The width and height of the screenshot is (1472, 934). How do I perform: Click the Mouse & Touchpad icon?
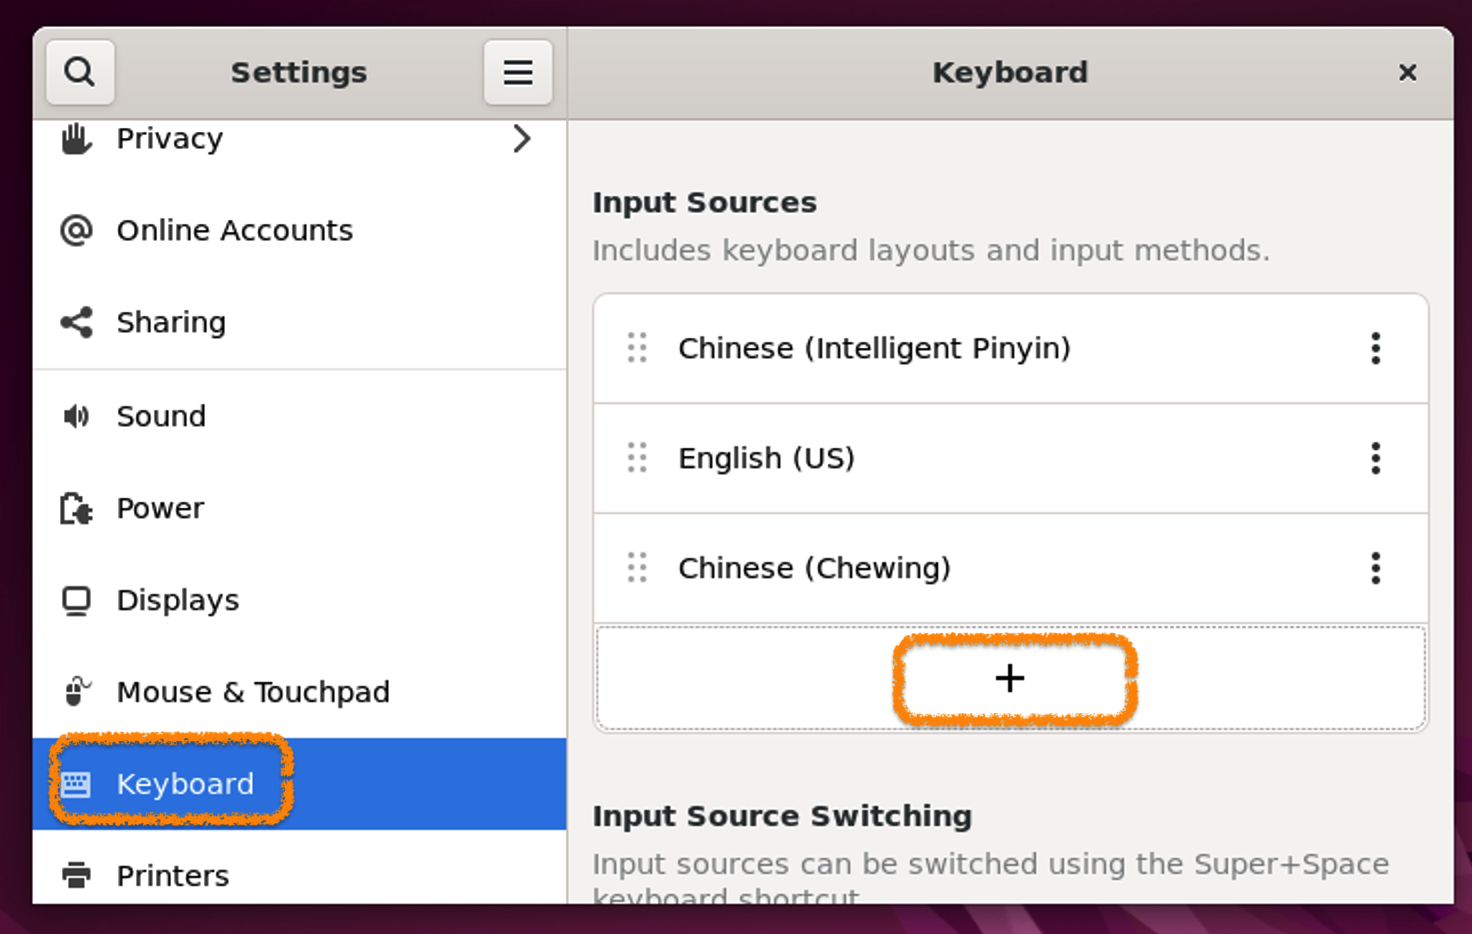[x=76, y=691]
